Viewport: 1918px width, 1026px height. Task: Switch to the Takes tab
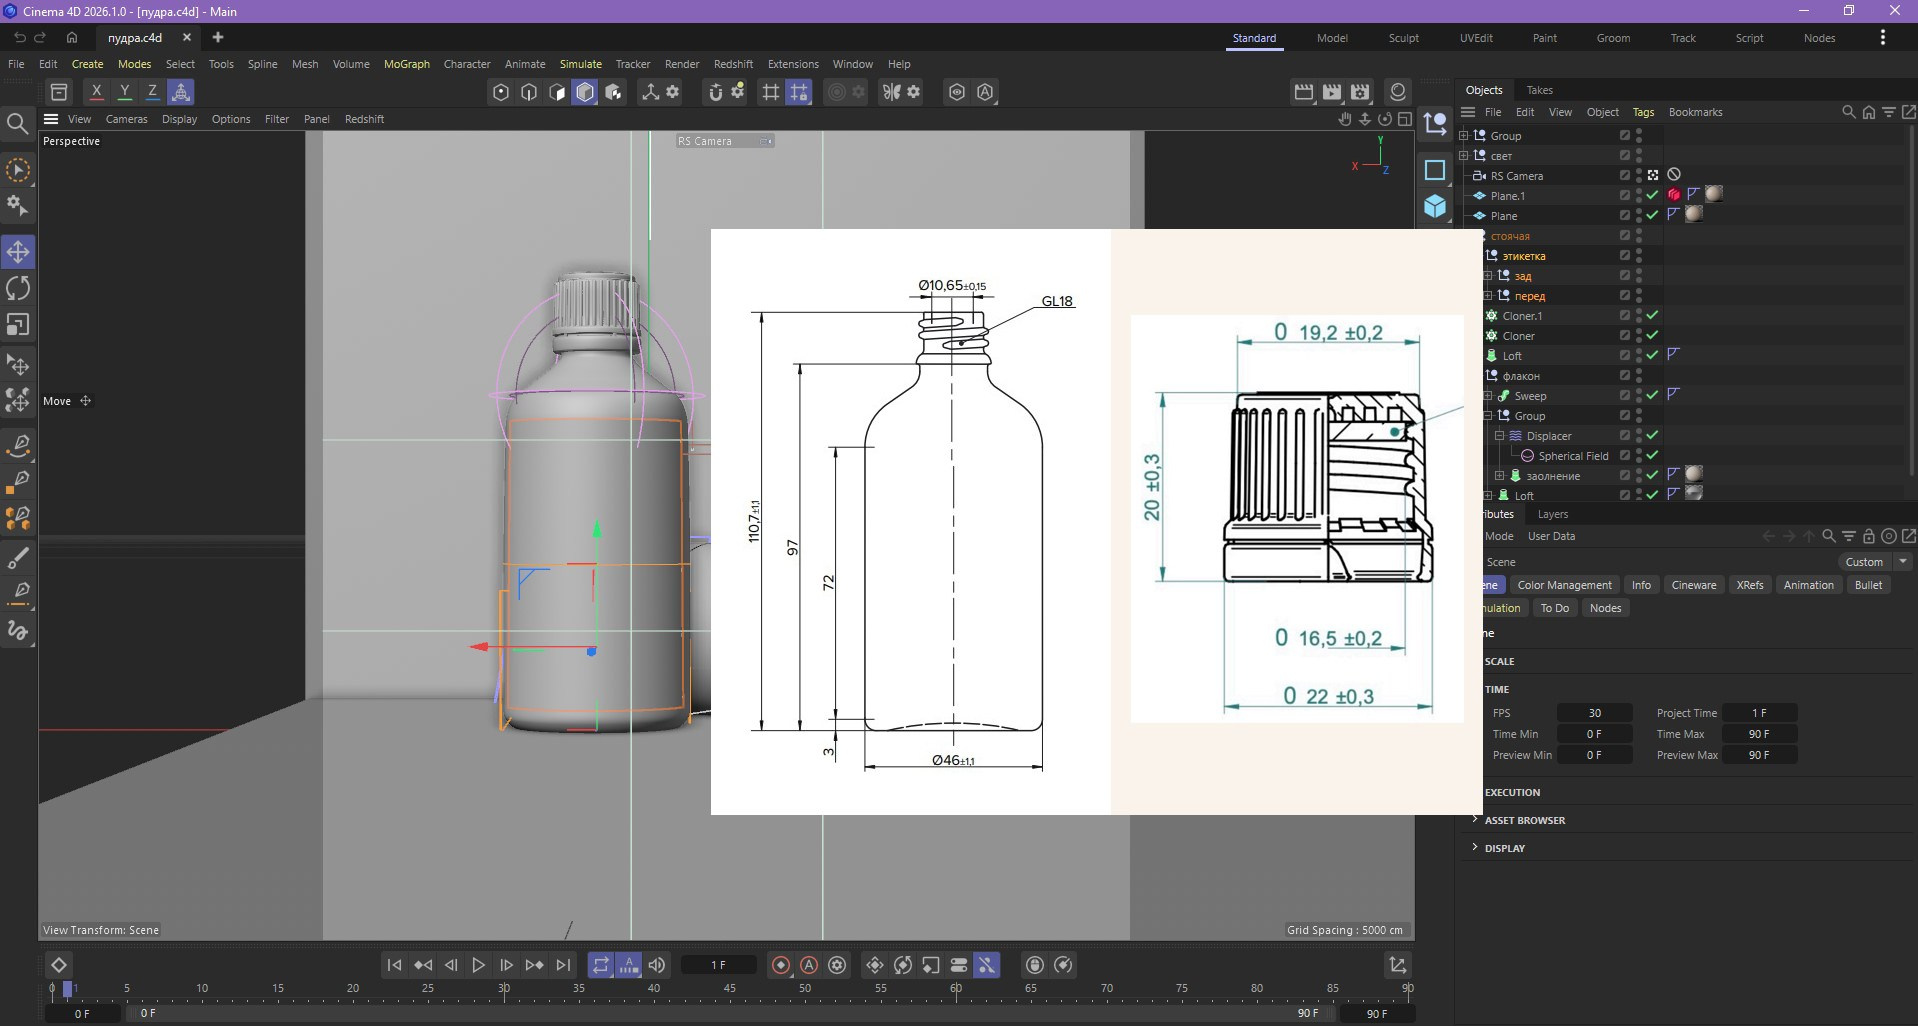[x=1539, y=90]
